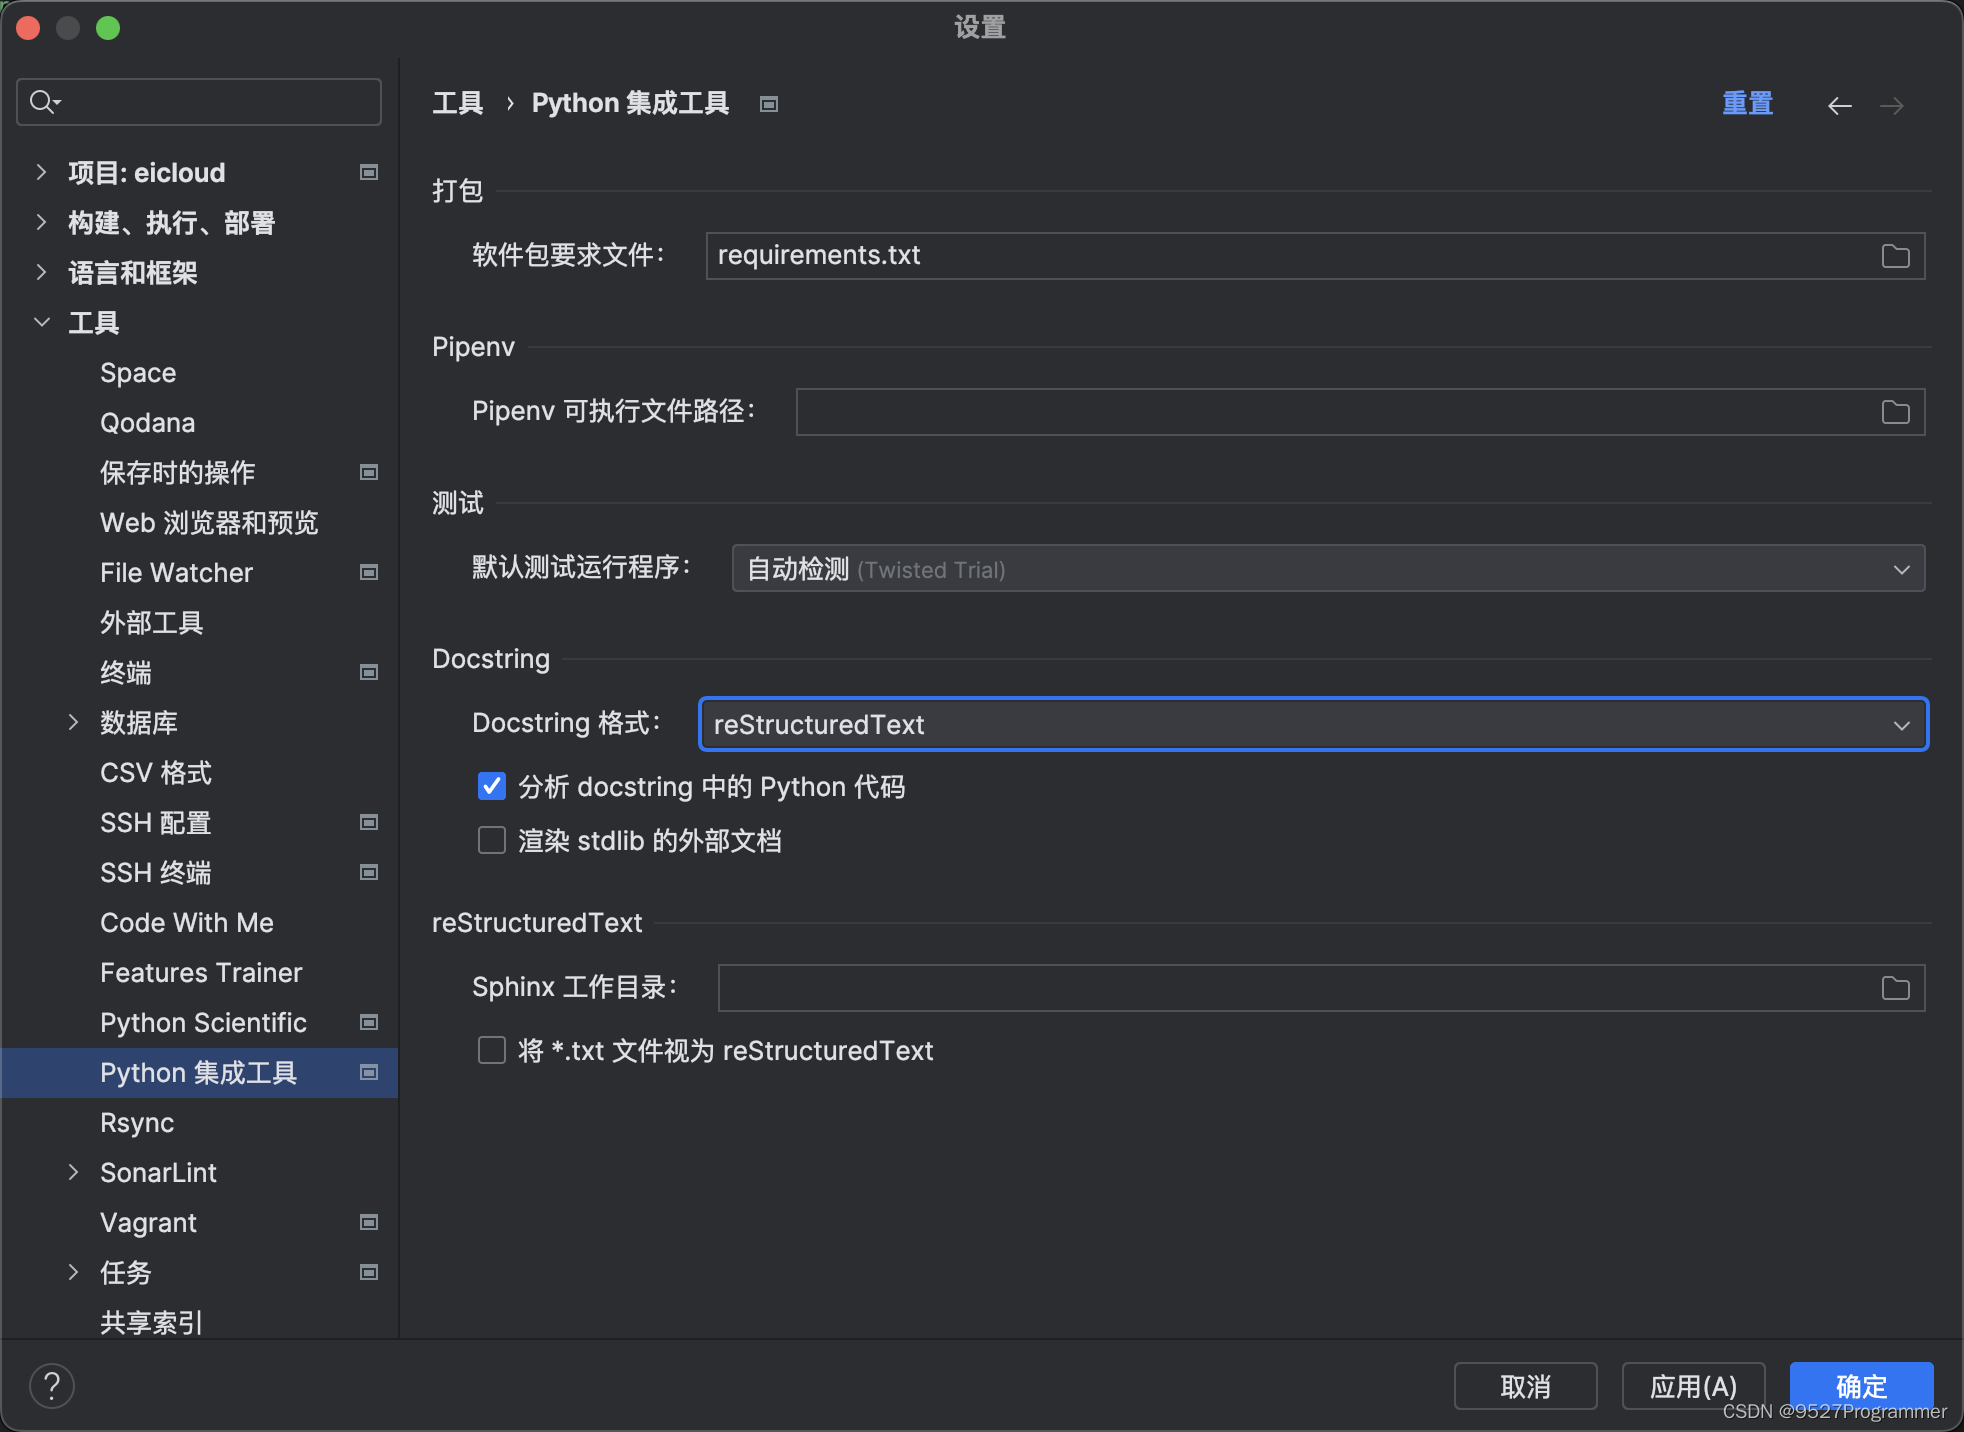The width and height of the screenshot is (1964, 1432).
Task: Click the search magnifier in settings sidebar
Action: [42, 101]
